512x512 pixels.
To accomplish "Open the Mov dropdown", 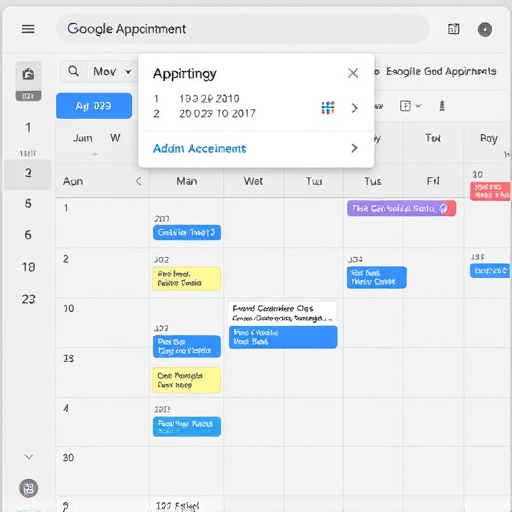I will pos(112,71).
